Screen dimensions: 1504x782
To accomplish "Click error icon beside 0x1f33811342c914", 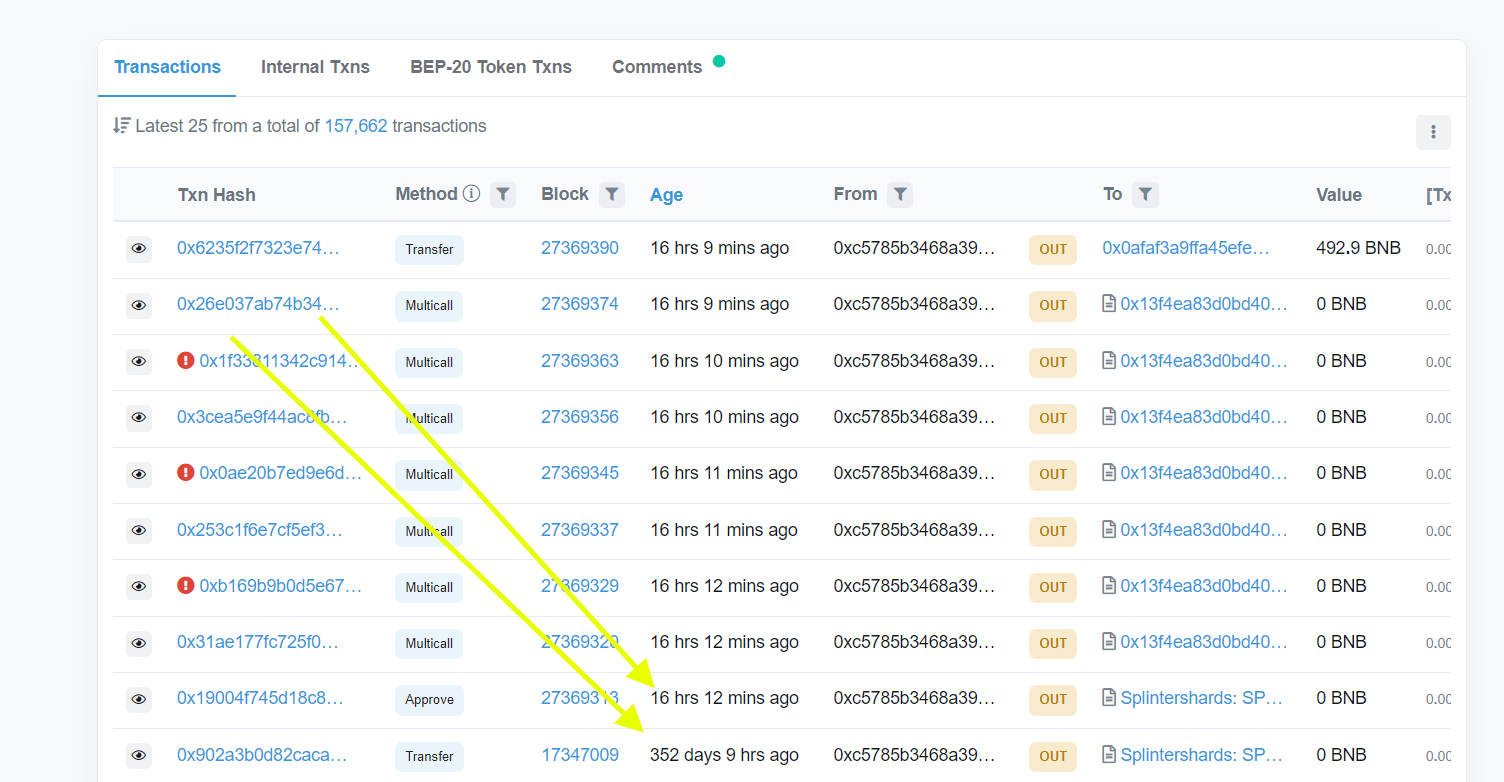I will pyautogui.click(x=185, y=360).
